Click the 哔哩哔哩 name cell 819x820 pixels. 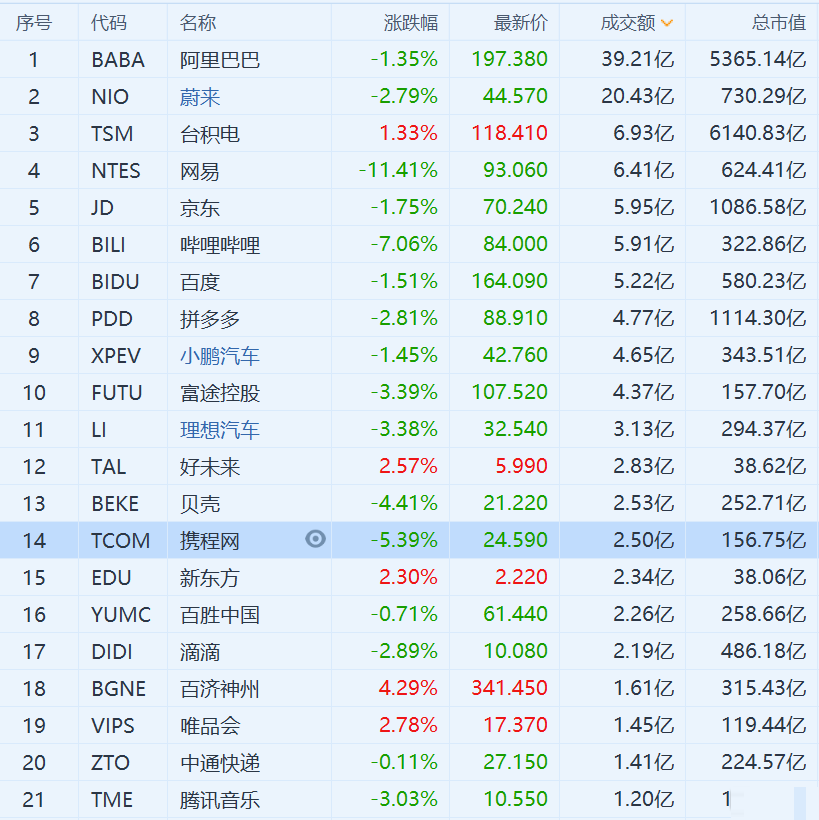[220, 245]
